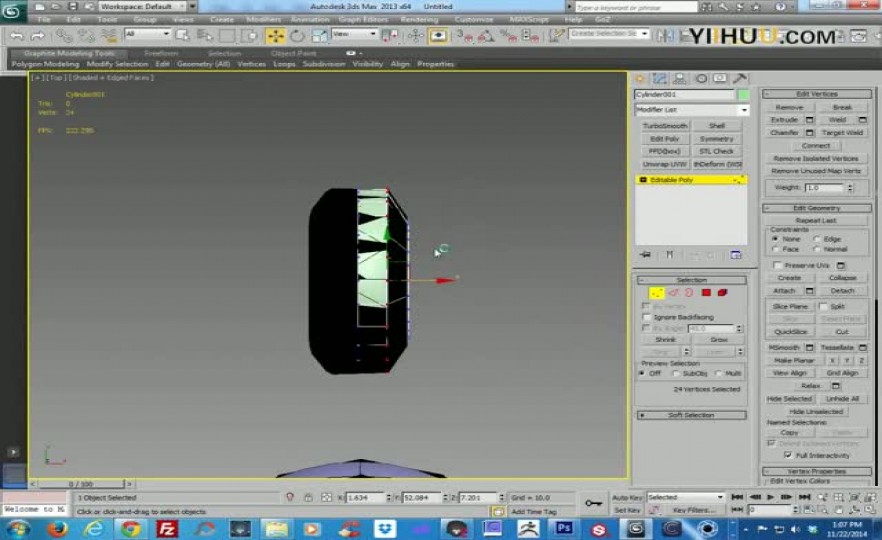The image size is (882, 540).
Task: Select Edge sub-object level icon
Action: click(x=673, y=292)
